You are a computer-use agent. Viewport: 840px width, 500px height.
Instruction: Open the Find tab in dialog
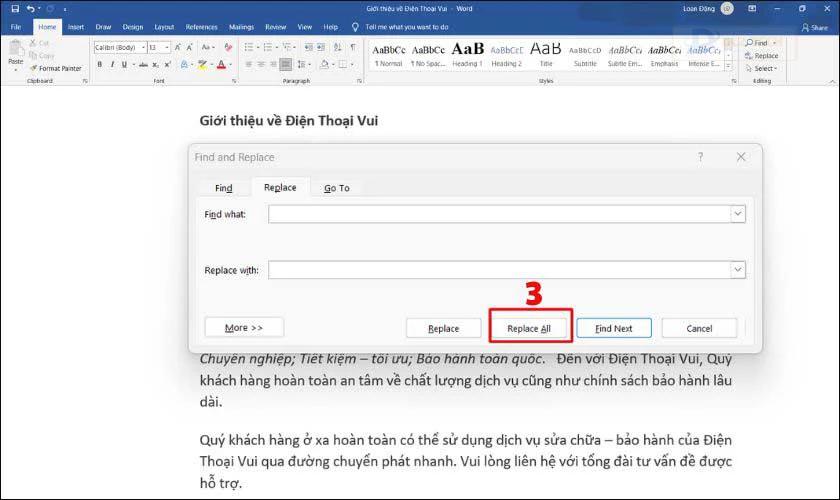click(223, 188)
